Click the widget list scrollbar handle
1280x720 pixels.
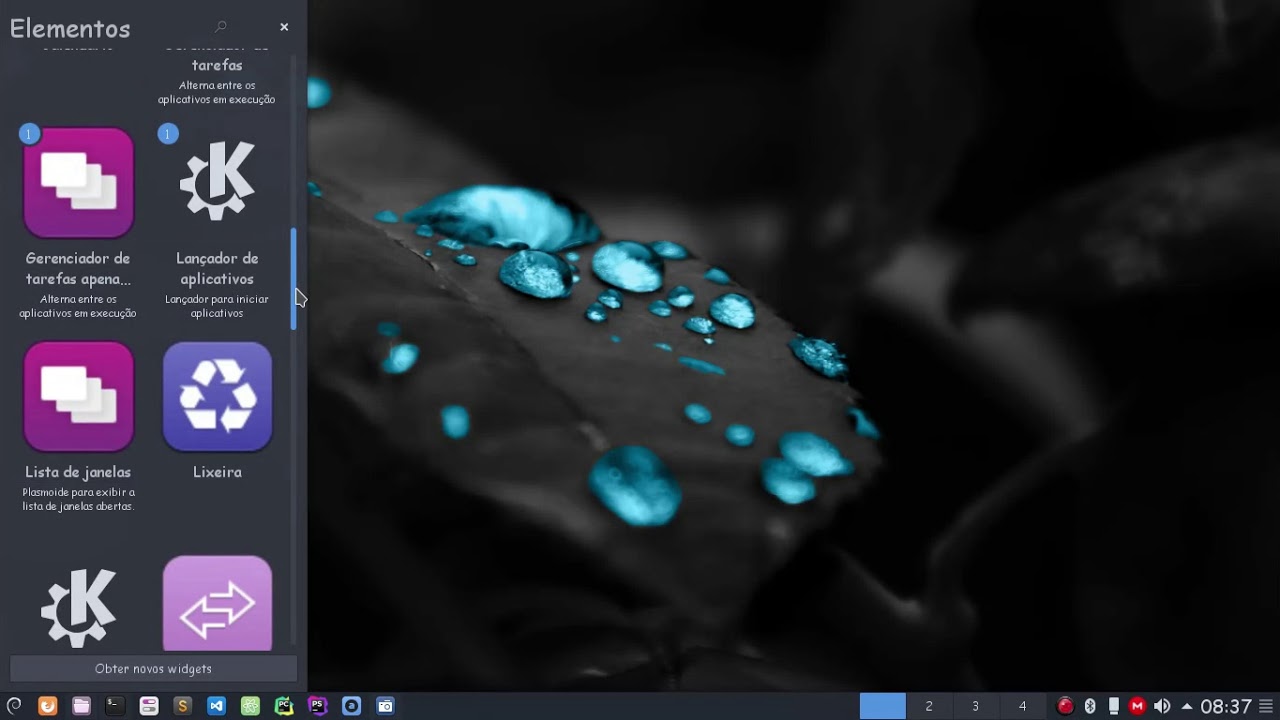point(294,279)
